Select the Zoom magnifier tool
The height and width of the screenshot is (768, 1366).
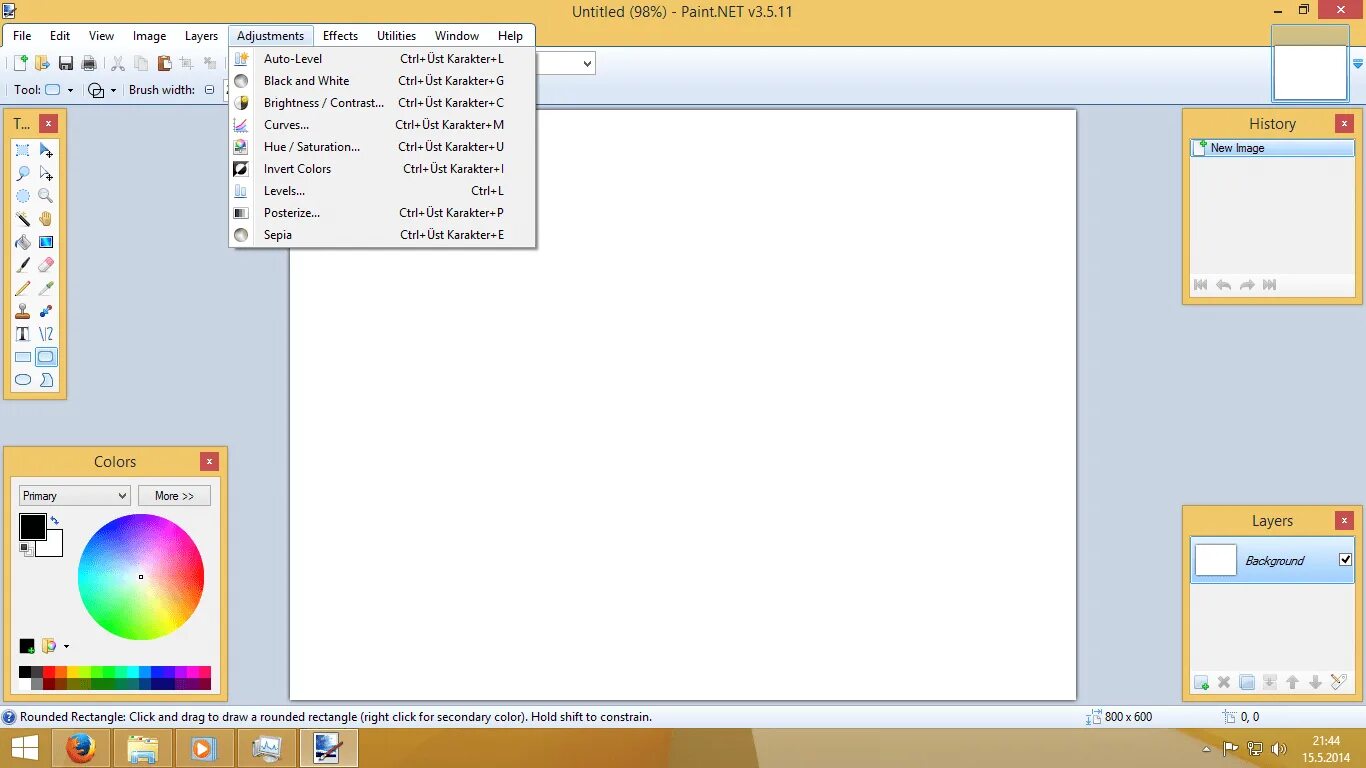tap(46, 196)
